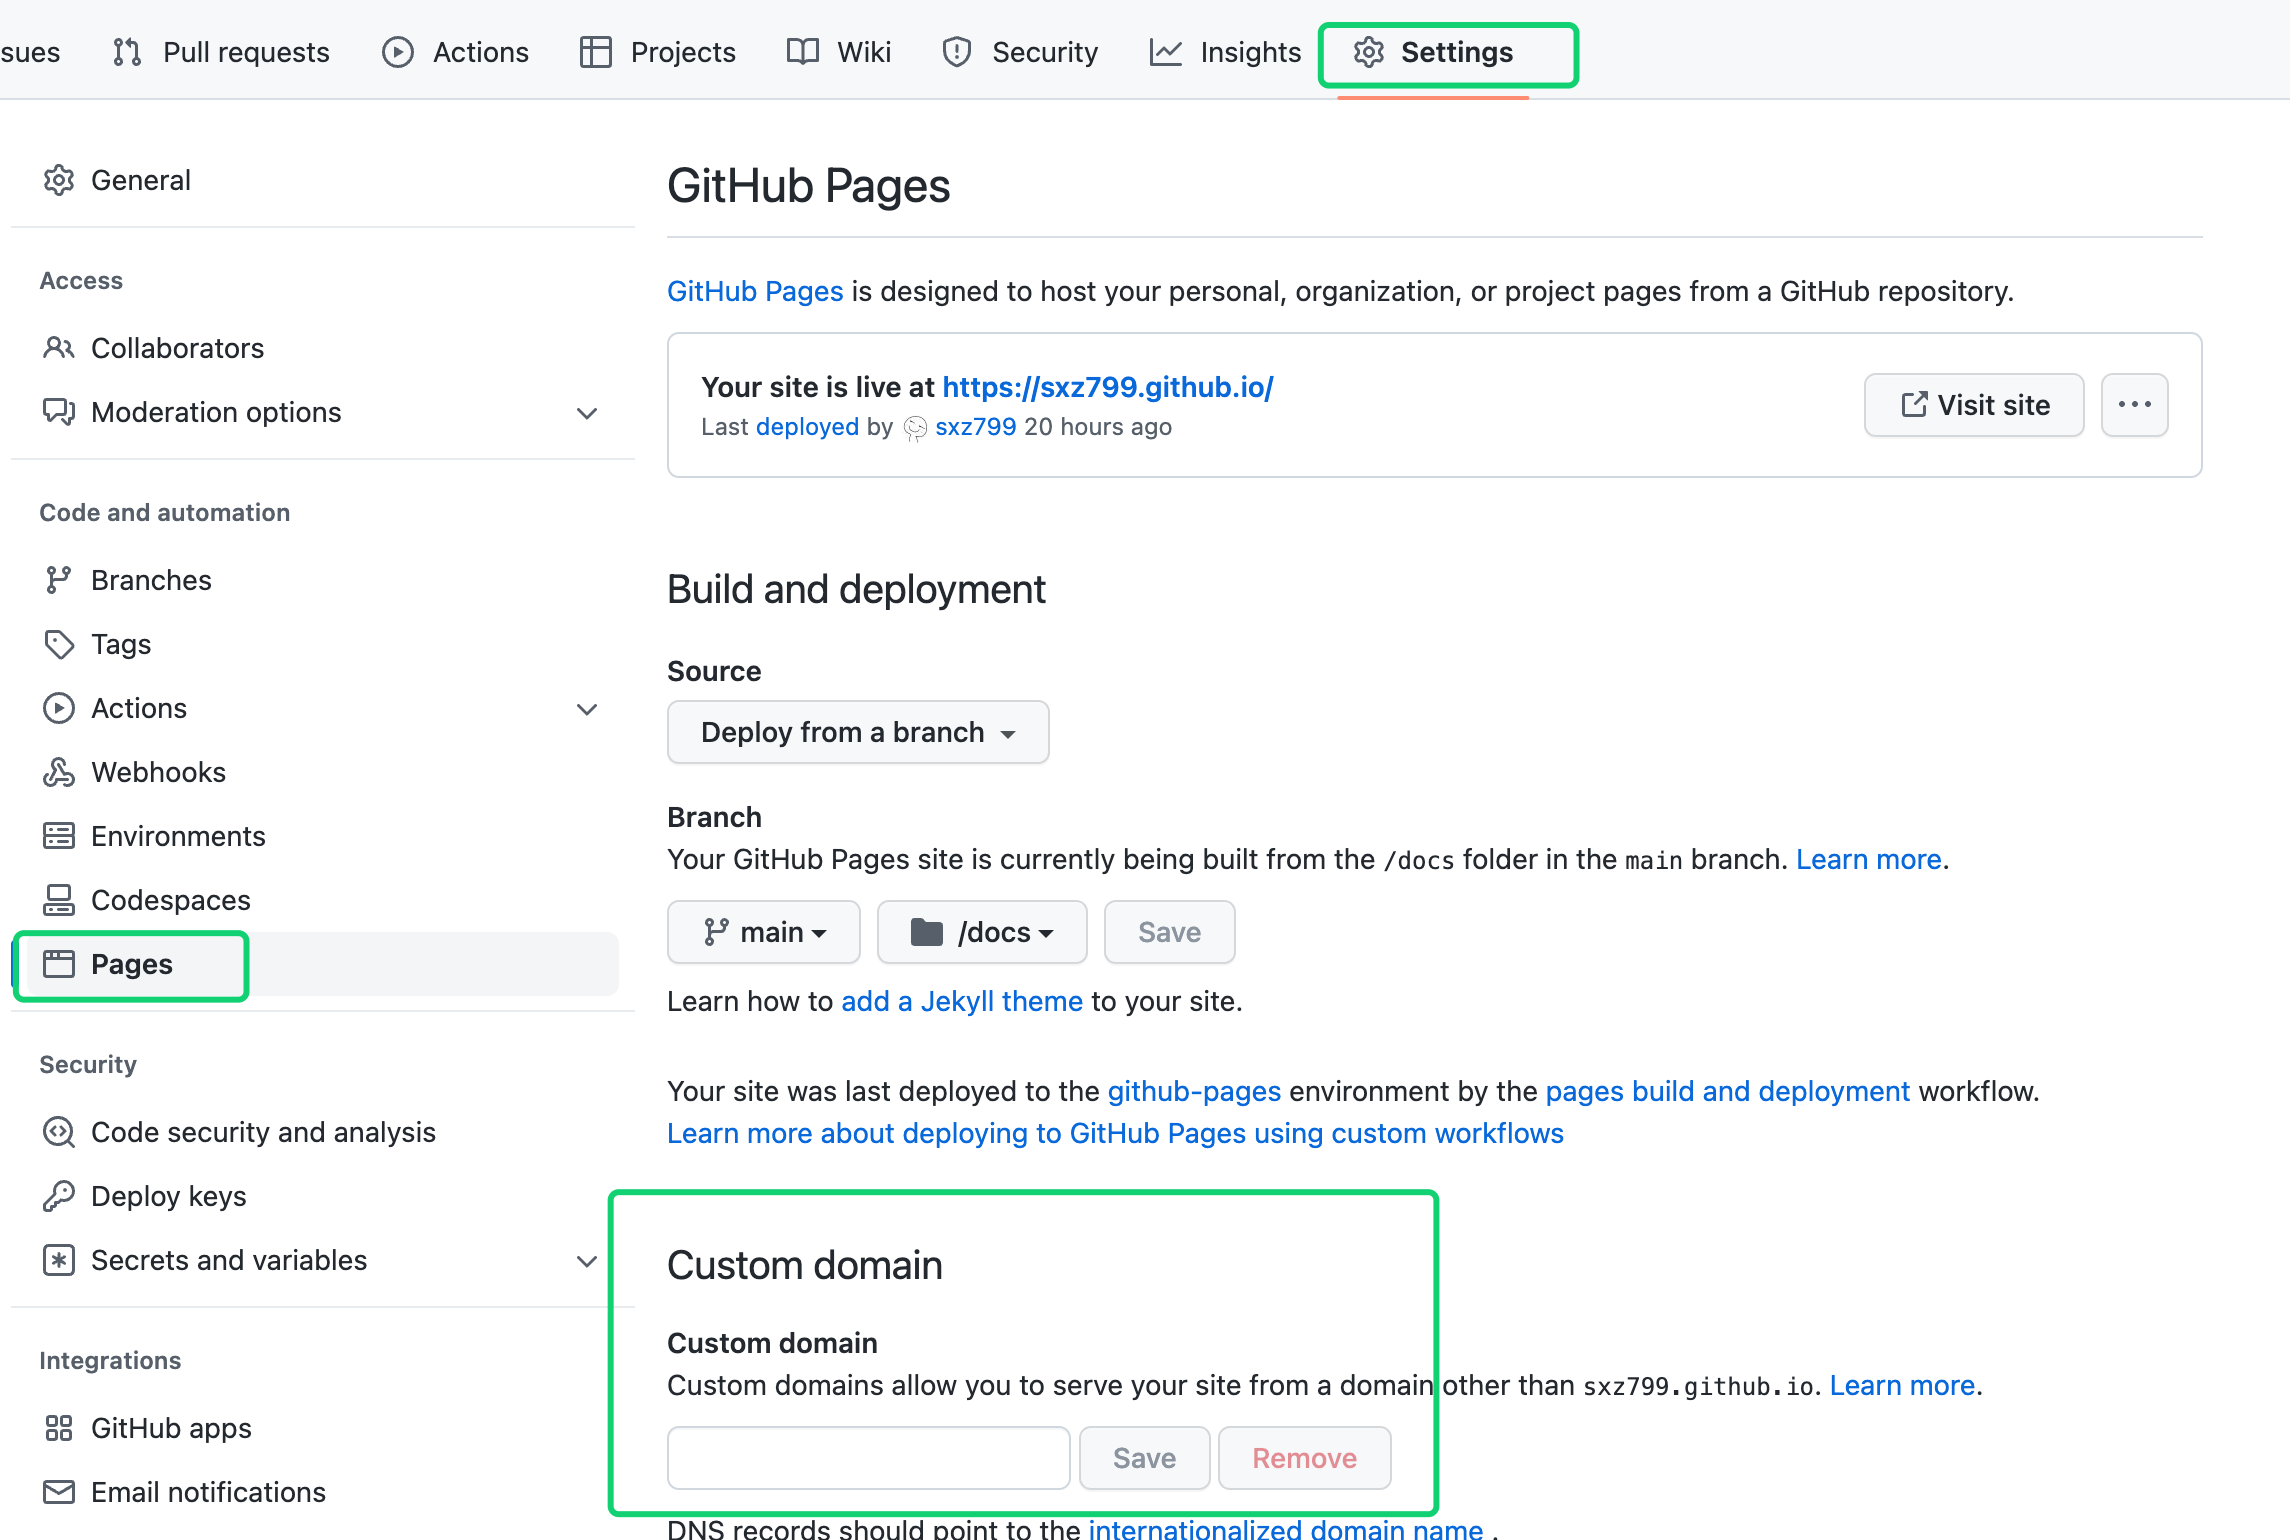The width and height of the screenshot is (2290, 1540).
Task: Open the Deploy from a branch dropdown
Action: tap(858, 732)
